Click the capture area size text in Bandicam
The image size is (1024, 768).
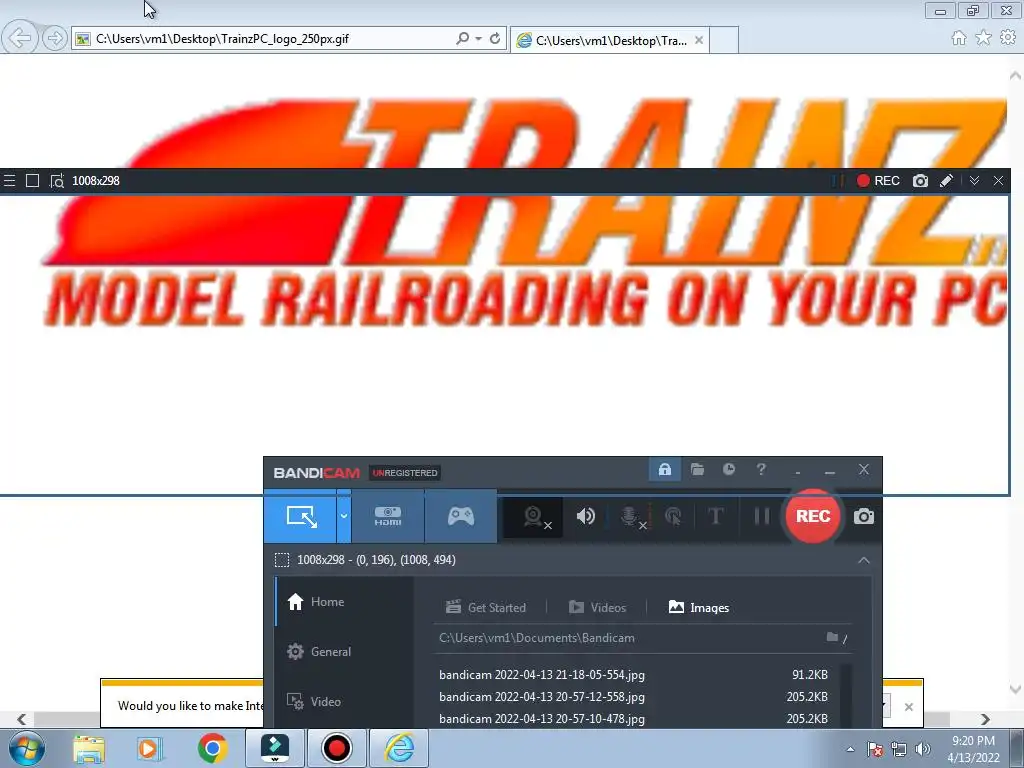click(376, 560)
